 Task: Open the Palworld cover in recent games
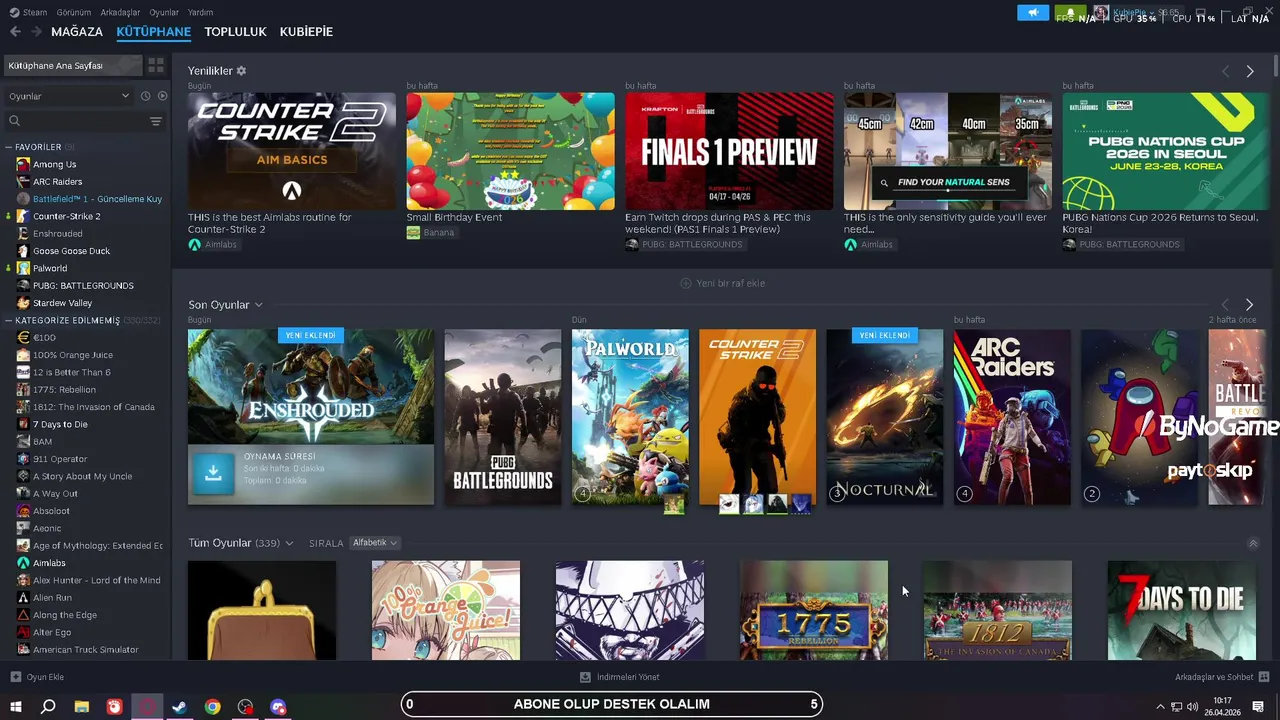630,417
